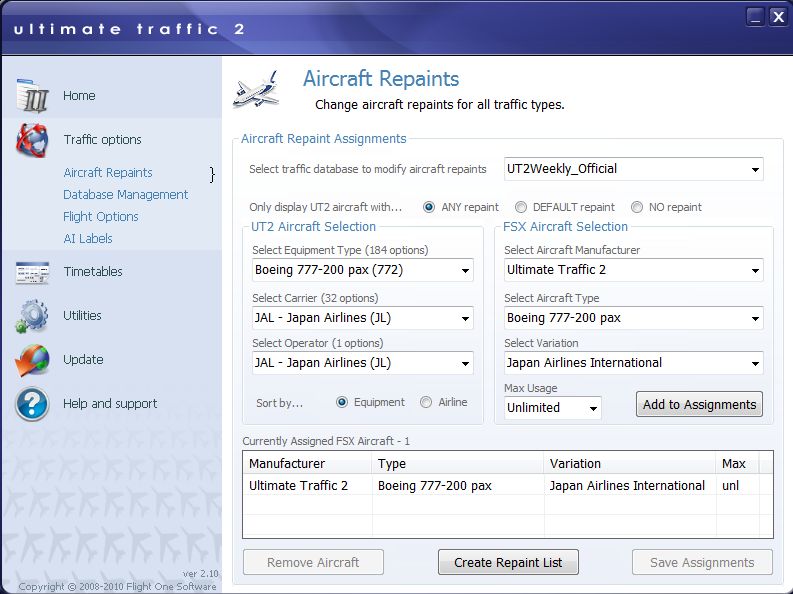The image size is (793, 594).
Task: Click the Update arrow globe icon
Action: coord(32,360)
